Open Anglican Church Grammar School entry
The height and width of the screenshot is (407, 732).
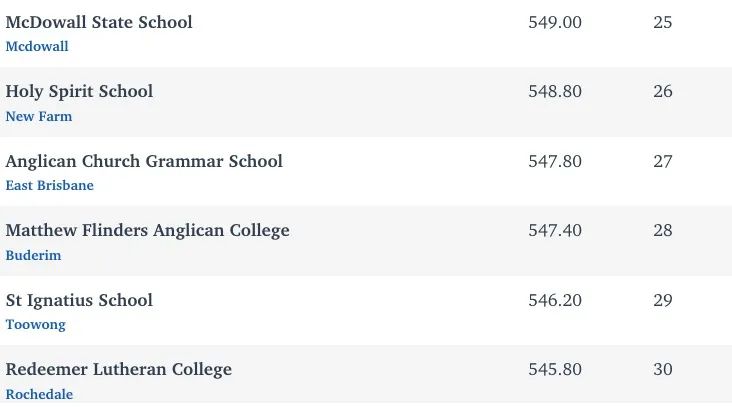pyautogui.click(x=144, y=161)
